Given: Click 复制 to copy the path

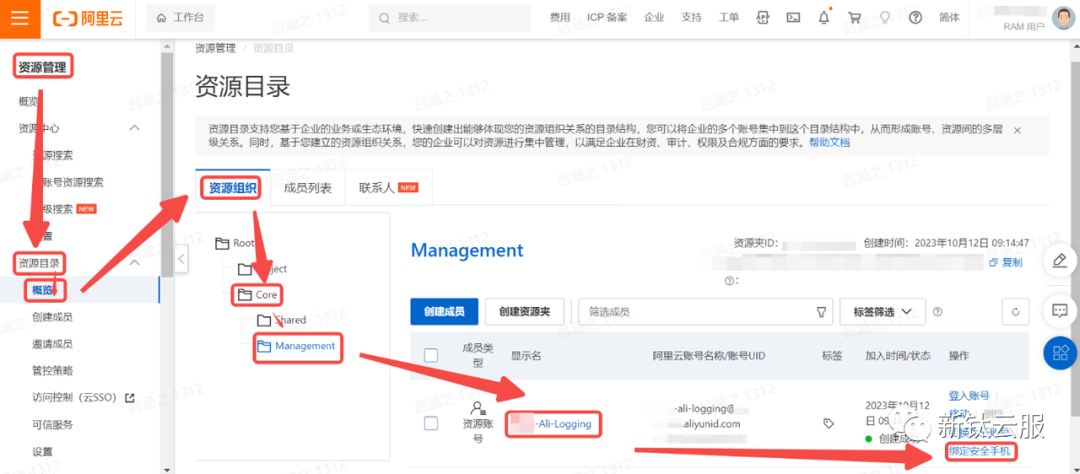Looking at the screenshot, I should click(x=1005, y=262).
